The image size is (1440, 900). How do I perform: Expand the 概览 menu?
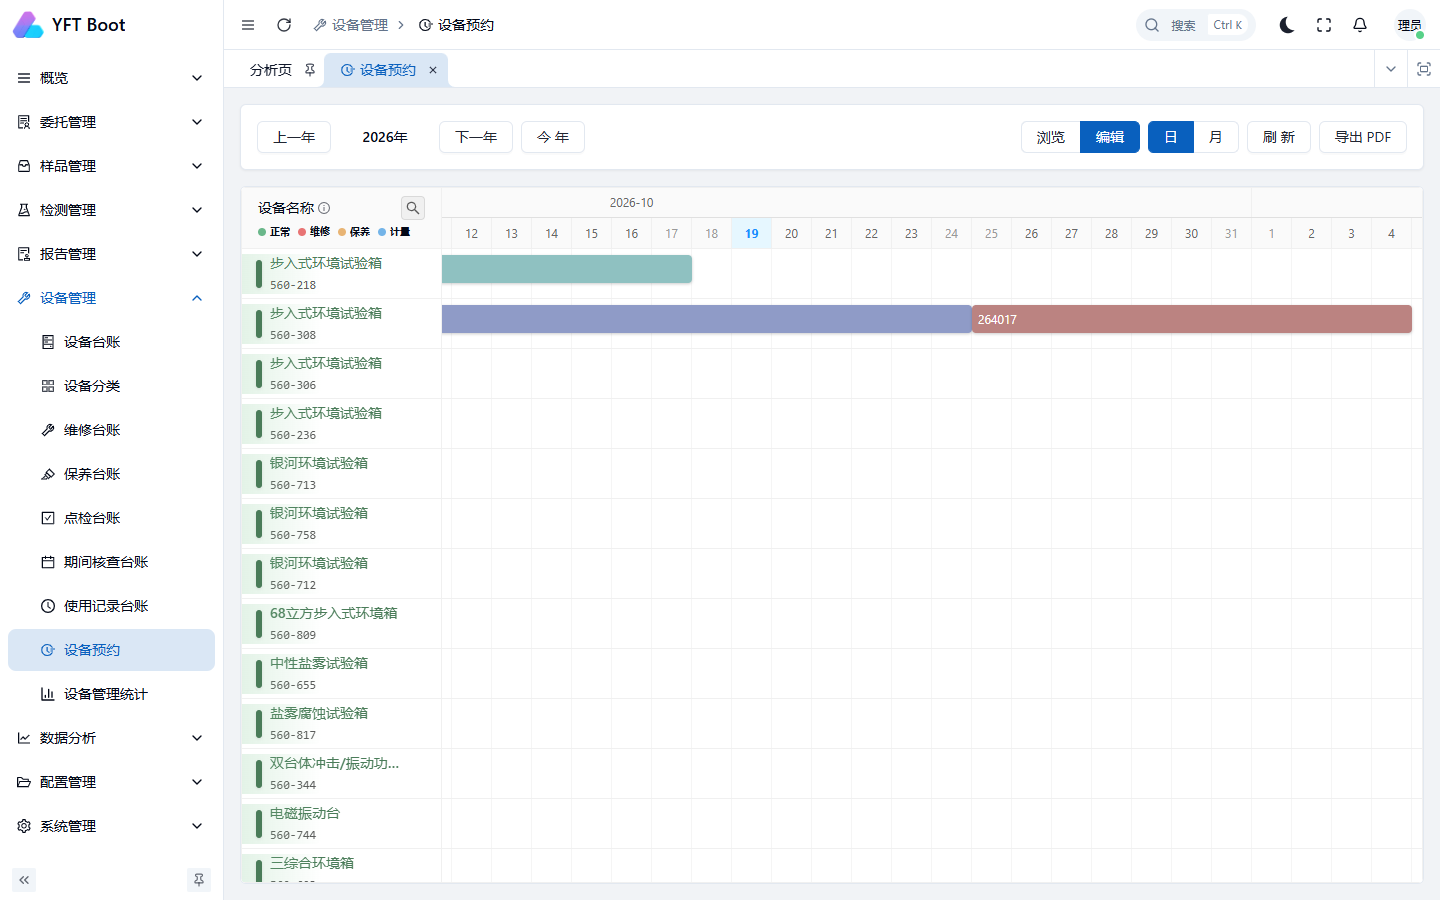click(x=111, y=78)
